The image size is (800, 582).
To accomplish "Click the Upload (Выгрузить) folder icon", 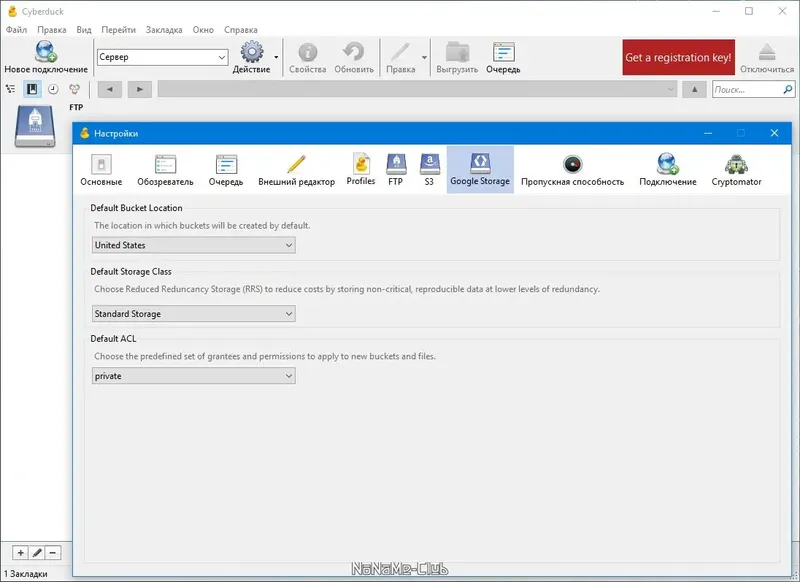I will (x=457, y=52).
